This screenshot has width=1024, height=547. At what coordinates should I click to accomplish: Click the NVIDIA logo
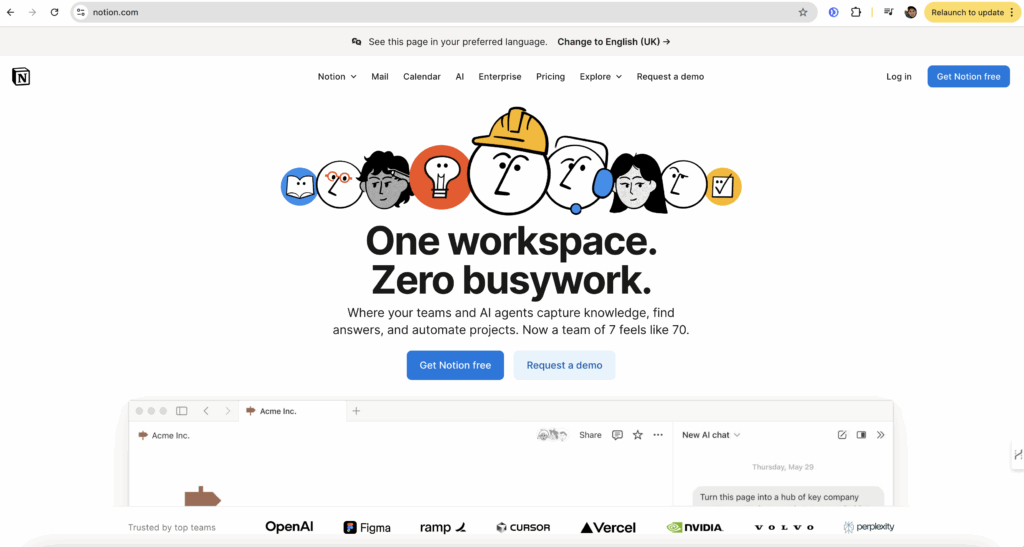(x=695, y=527)
